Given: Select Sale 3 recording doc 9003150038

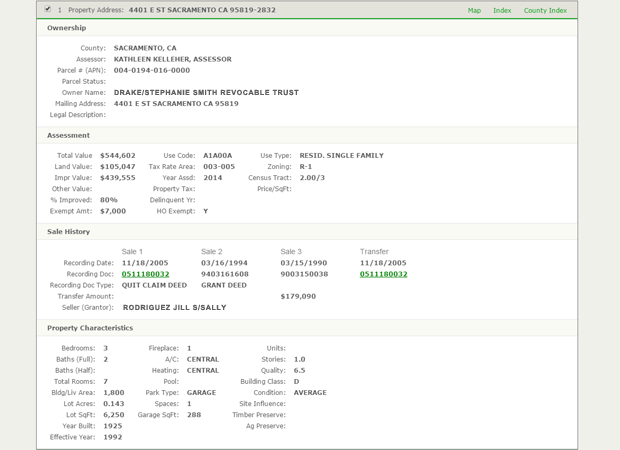Looking at the screenshot, I should point(304,274).
